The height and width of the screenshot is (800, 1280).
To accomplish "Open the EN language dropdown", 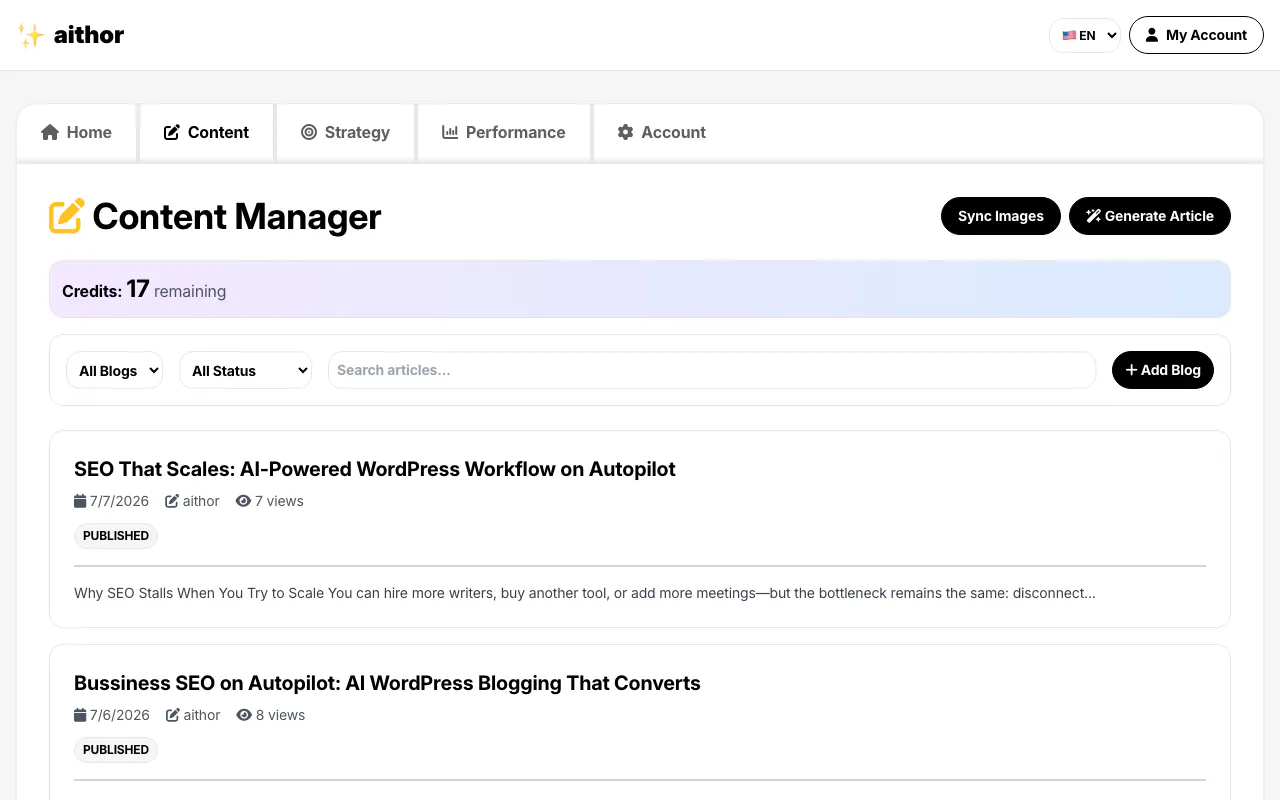I will pos(1085,35).
